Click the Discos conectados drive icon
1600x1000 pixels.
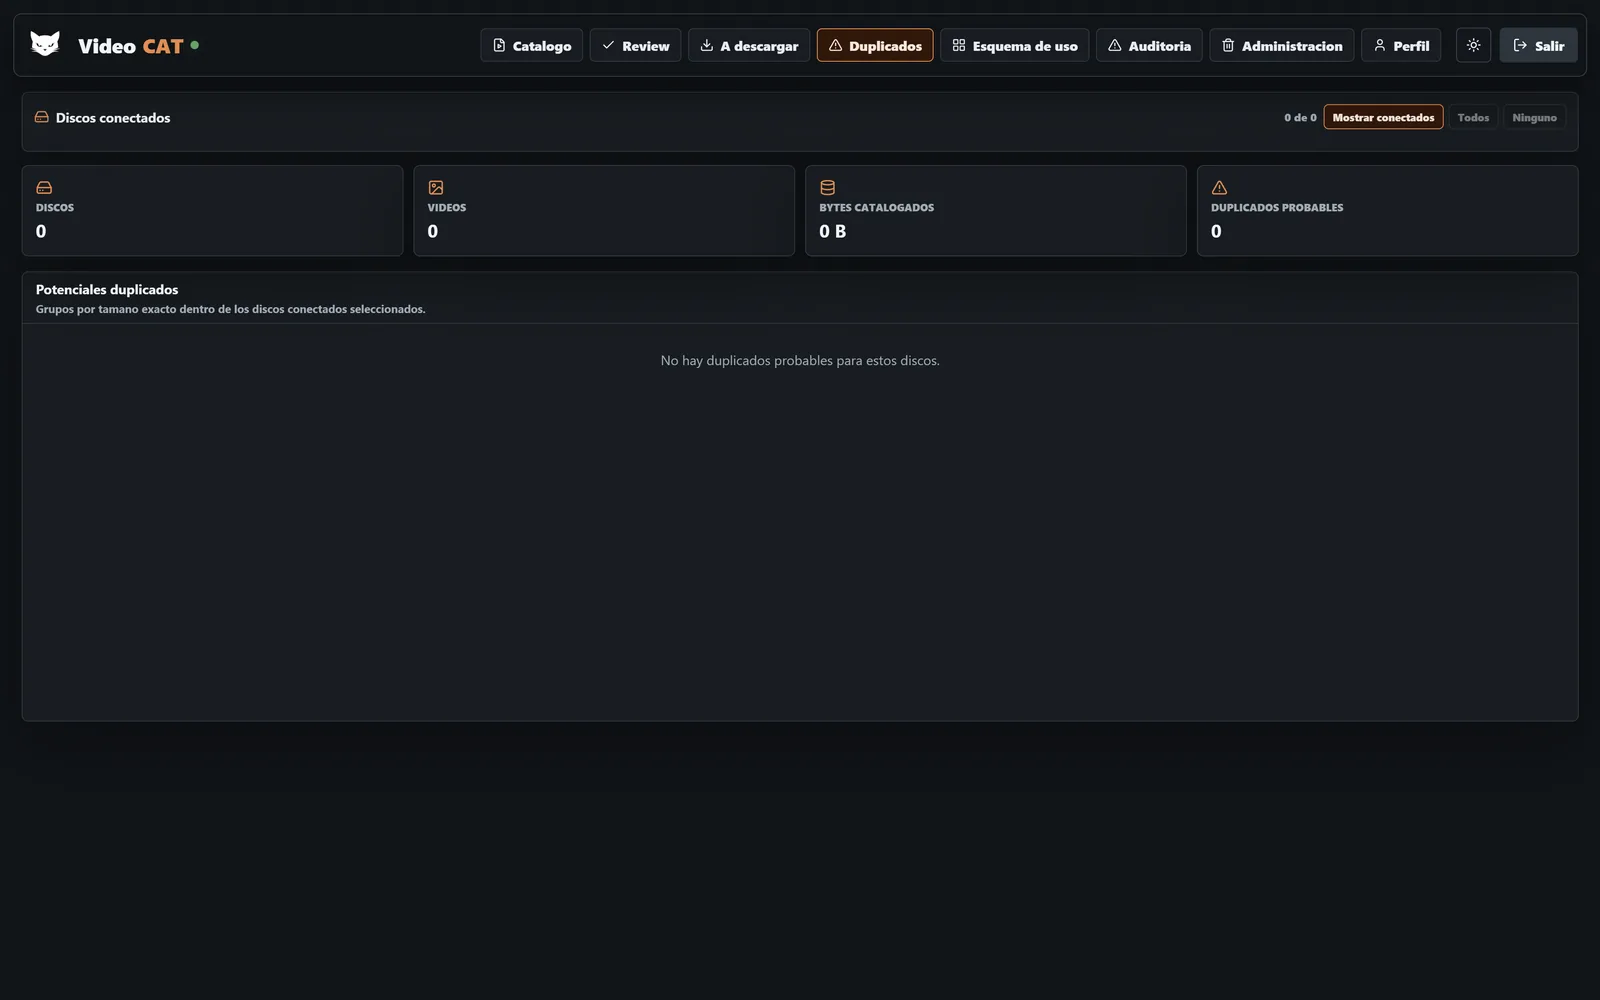click(x=42, y=117)
